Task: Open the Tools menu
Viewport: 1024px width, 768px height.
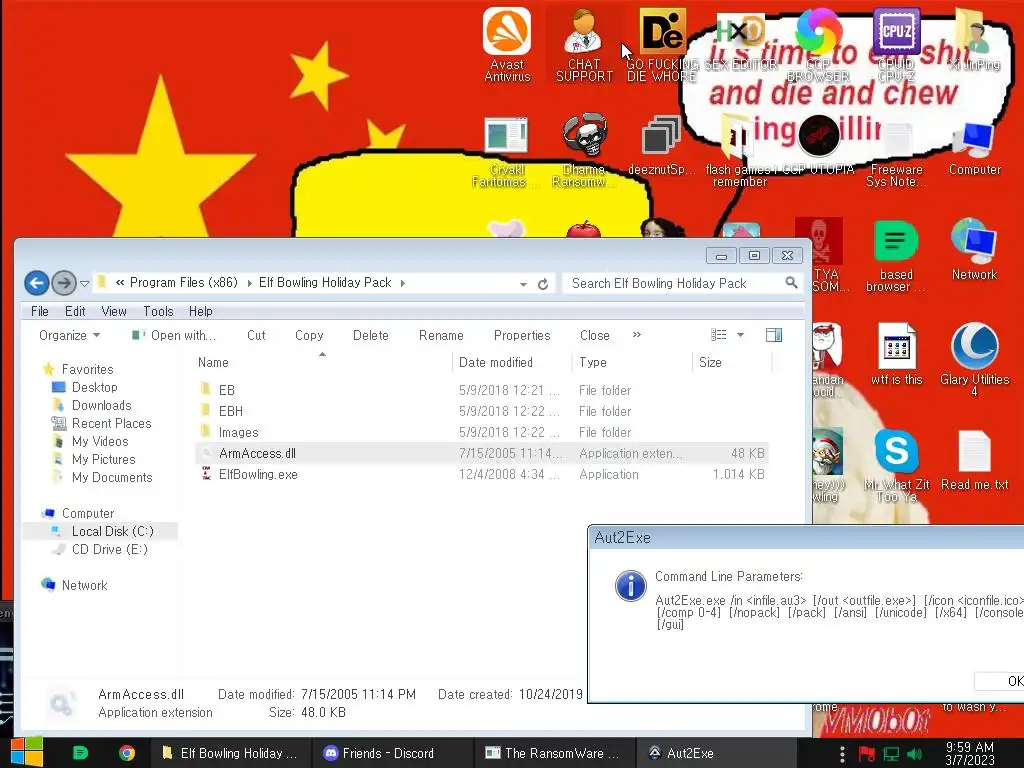Action: (158, 312)
